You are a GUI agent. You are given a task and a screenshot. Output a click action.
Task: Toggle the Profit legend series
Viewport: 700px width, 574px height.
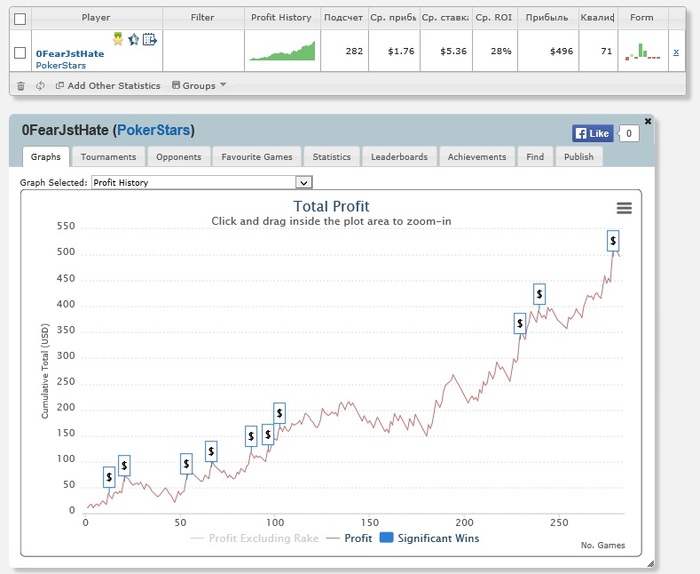[x=349, y=538]
